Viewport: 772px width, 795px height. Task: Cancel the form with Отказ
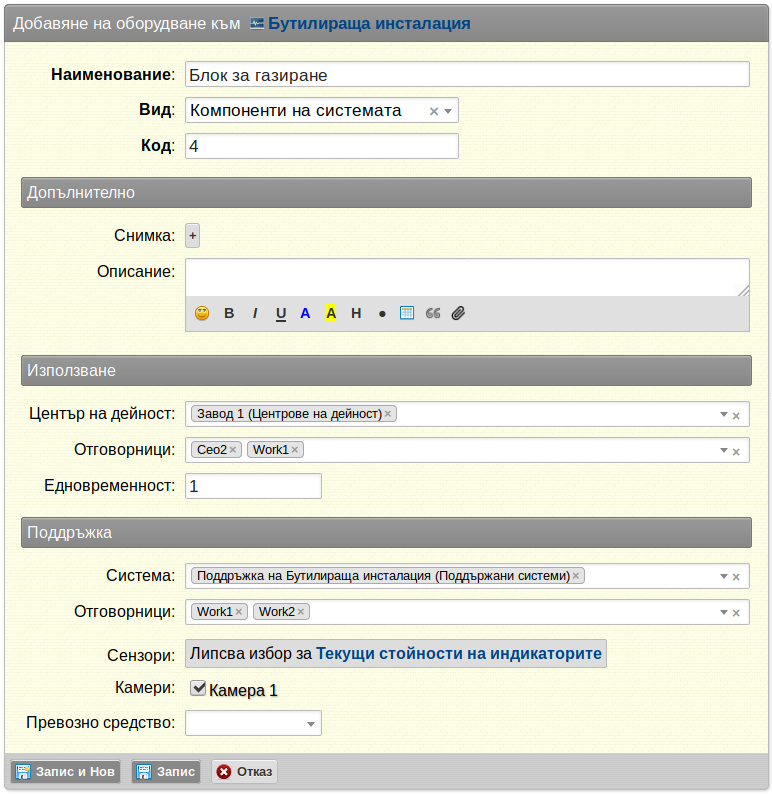(244, 772)
